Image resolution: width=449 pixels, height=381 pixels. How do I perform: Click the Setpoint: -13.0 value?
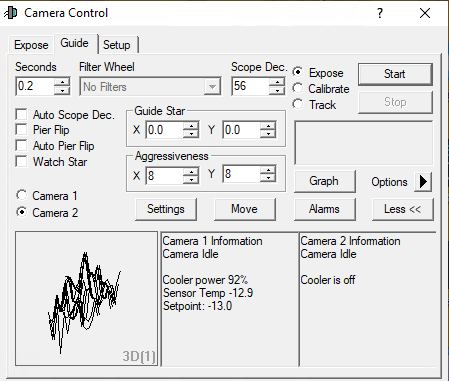[x=197, y=306]
